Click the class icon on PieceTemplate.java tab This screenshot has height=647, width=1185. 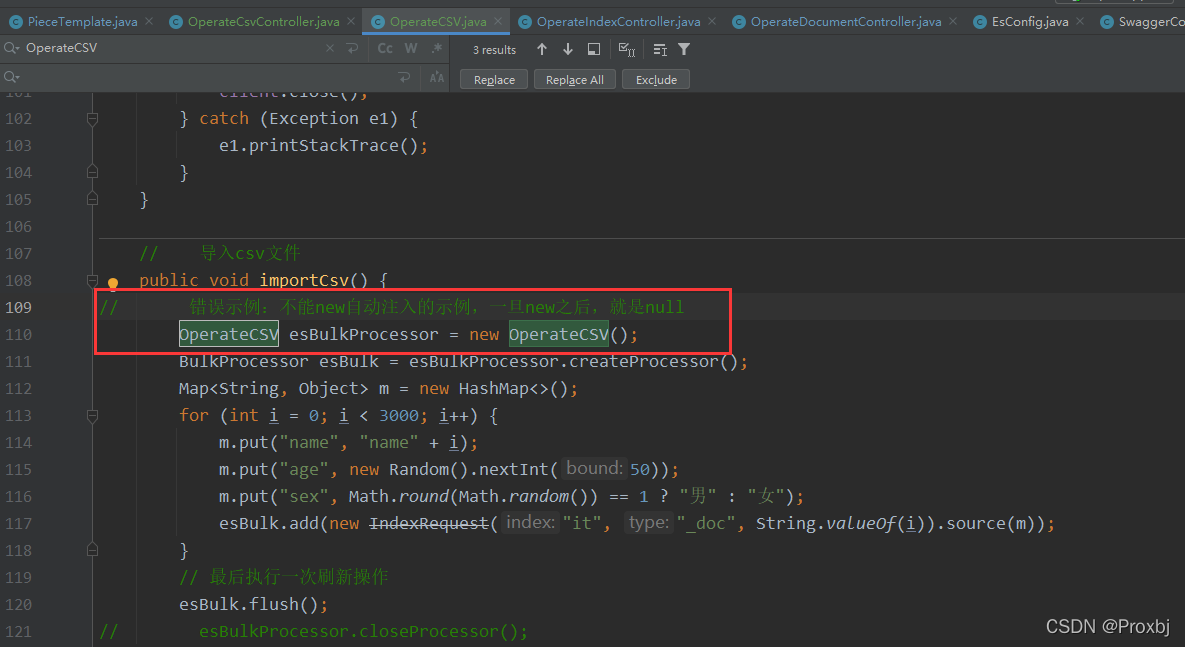tap(15, 22)
